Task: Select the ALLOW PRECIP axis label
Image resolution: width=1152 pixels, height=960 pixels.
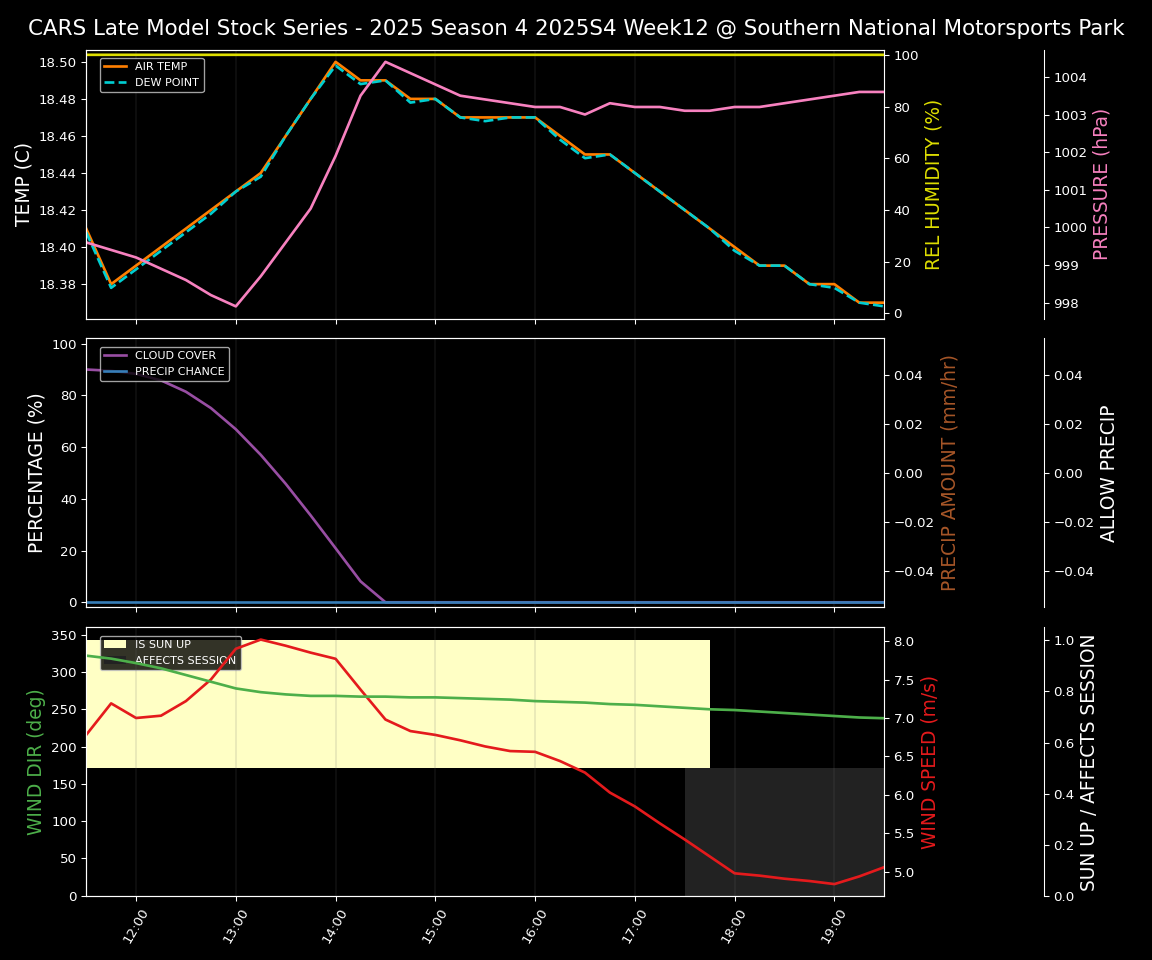Action: (x=1108, y=473)
